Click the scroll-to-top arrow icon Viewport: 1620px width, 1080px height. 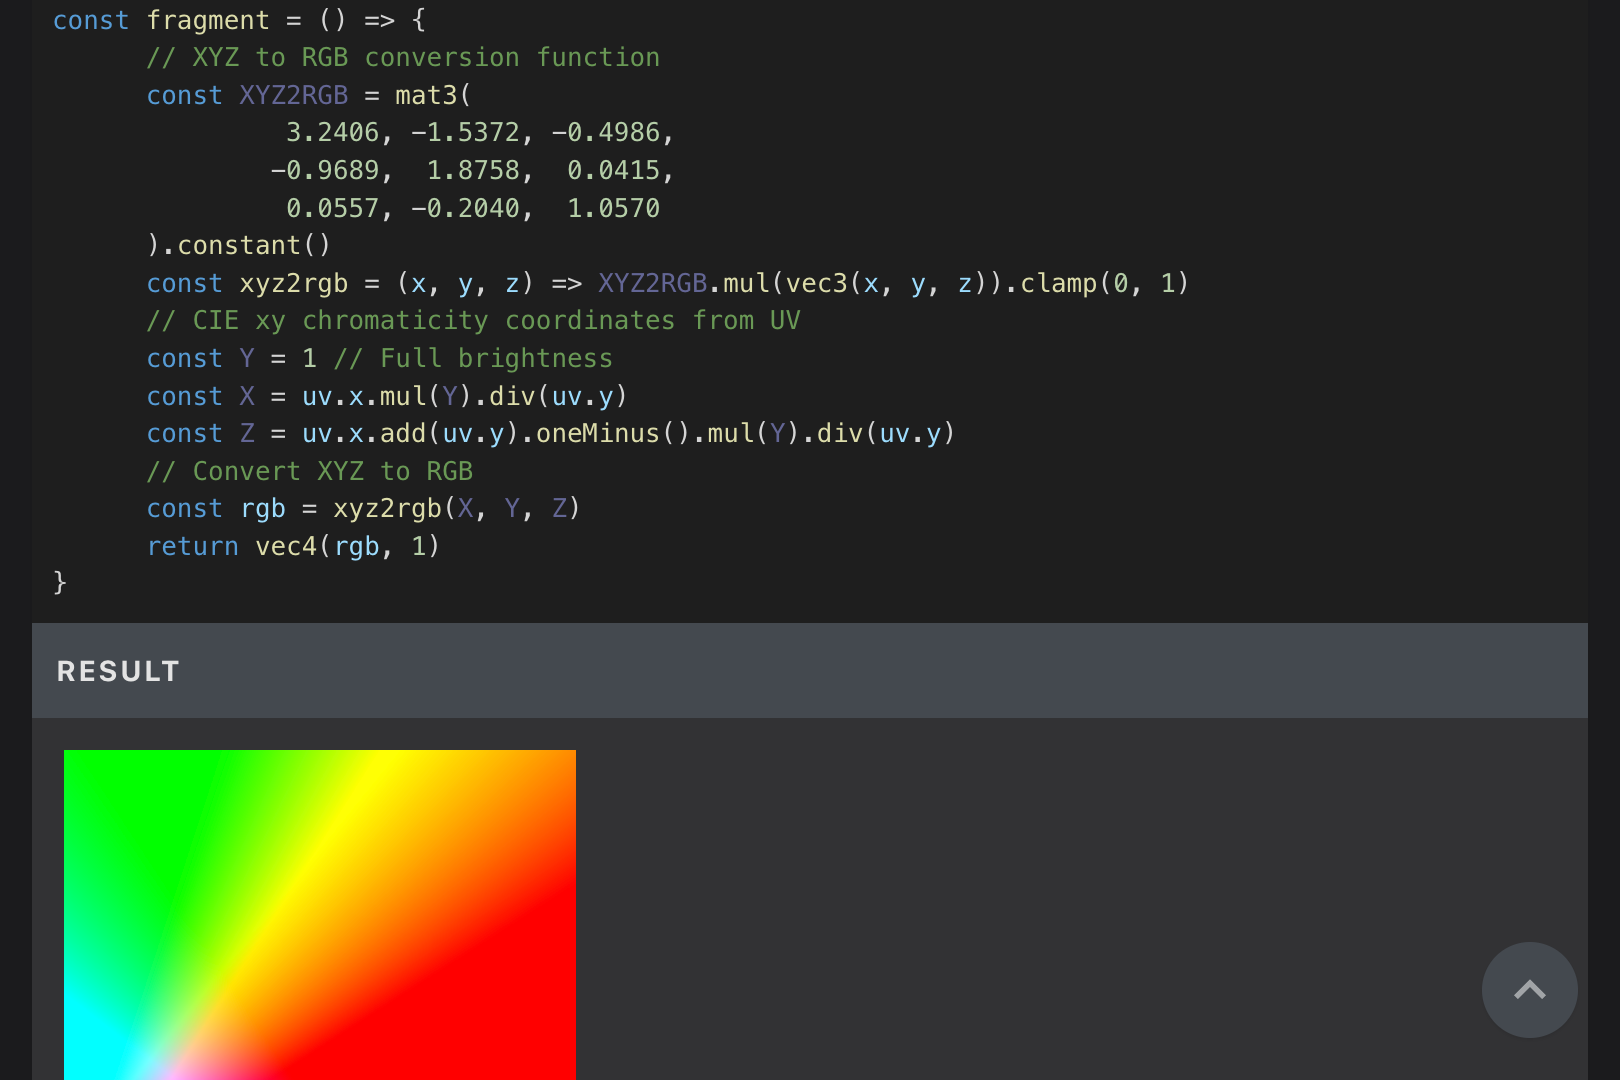click(1529, 990)
